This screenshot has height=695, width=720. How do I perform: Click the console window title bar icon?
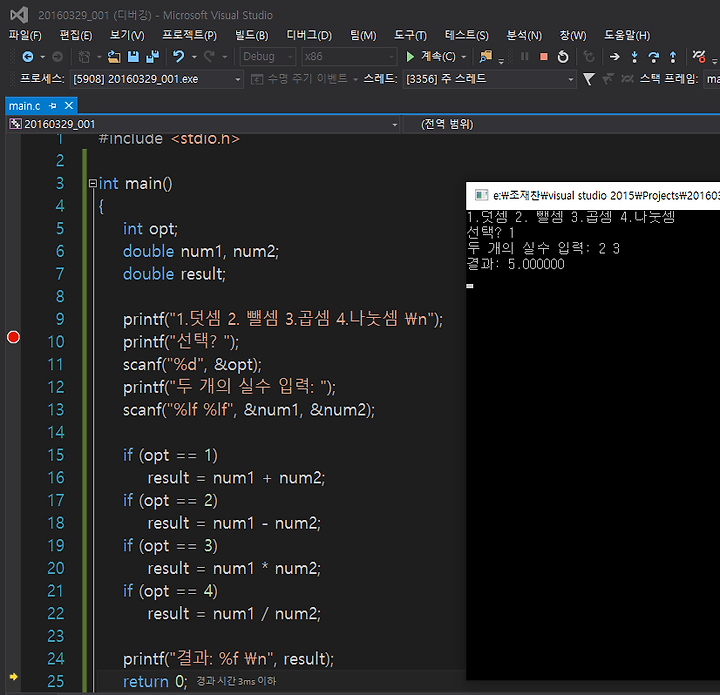click(481, 195)
